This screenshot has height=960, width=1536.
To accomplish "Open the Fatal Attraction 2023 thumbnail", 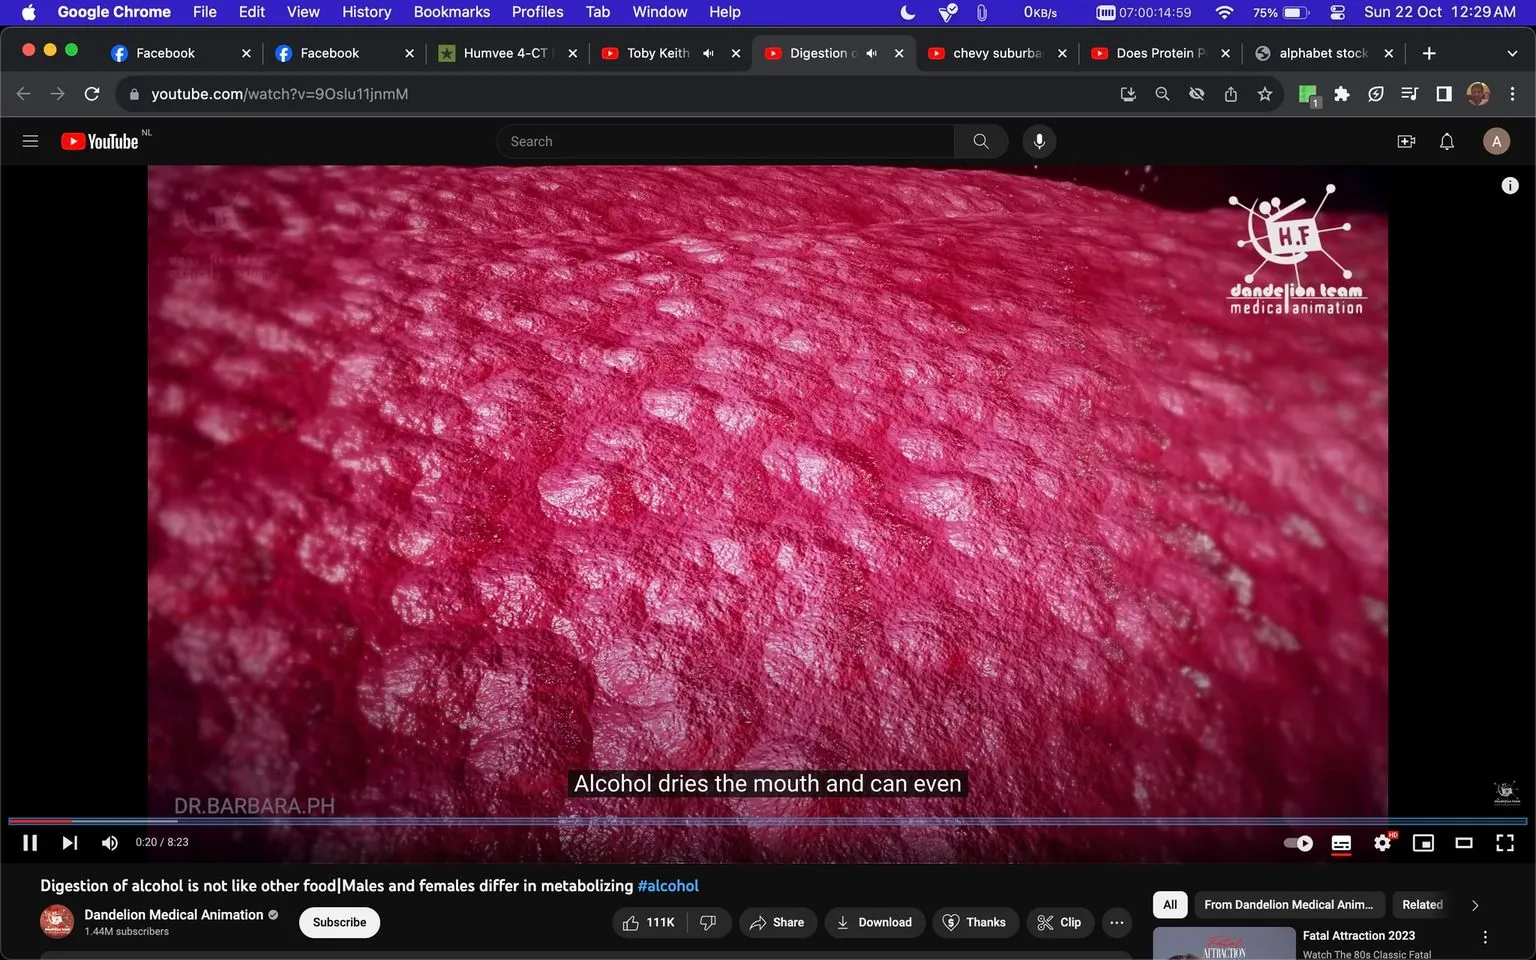I will coord(1225,941).
